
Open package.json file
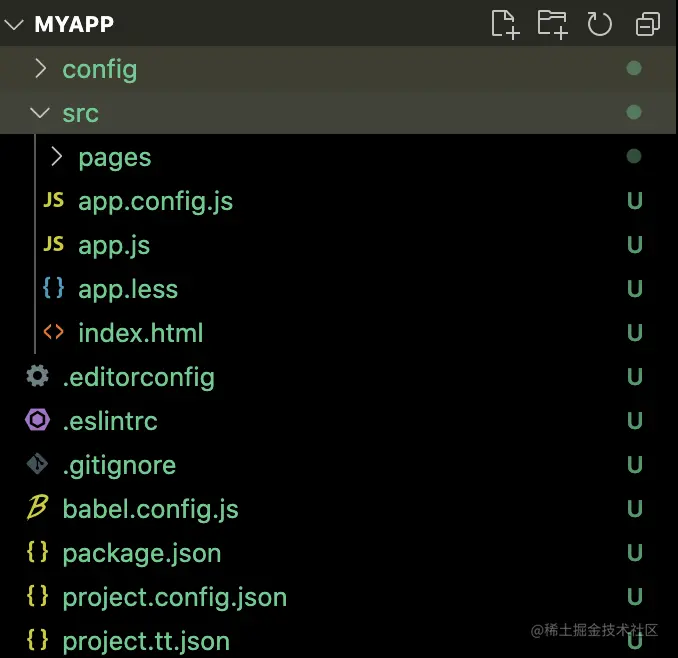(141, 553)
